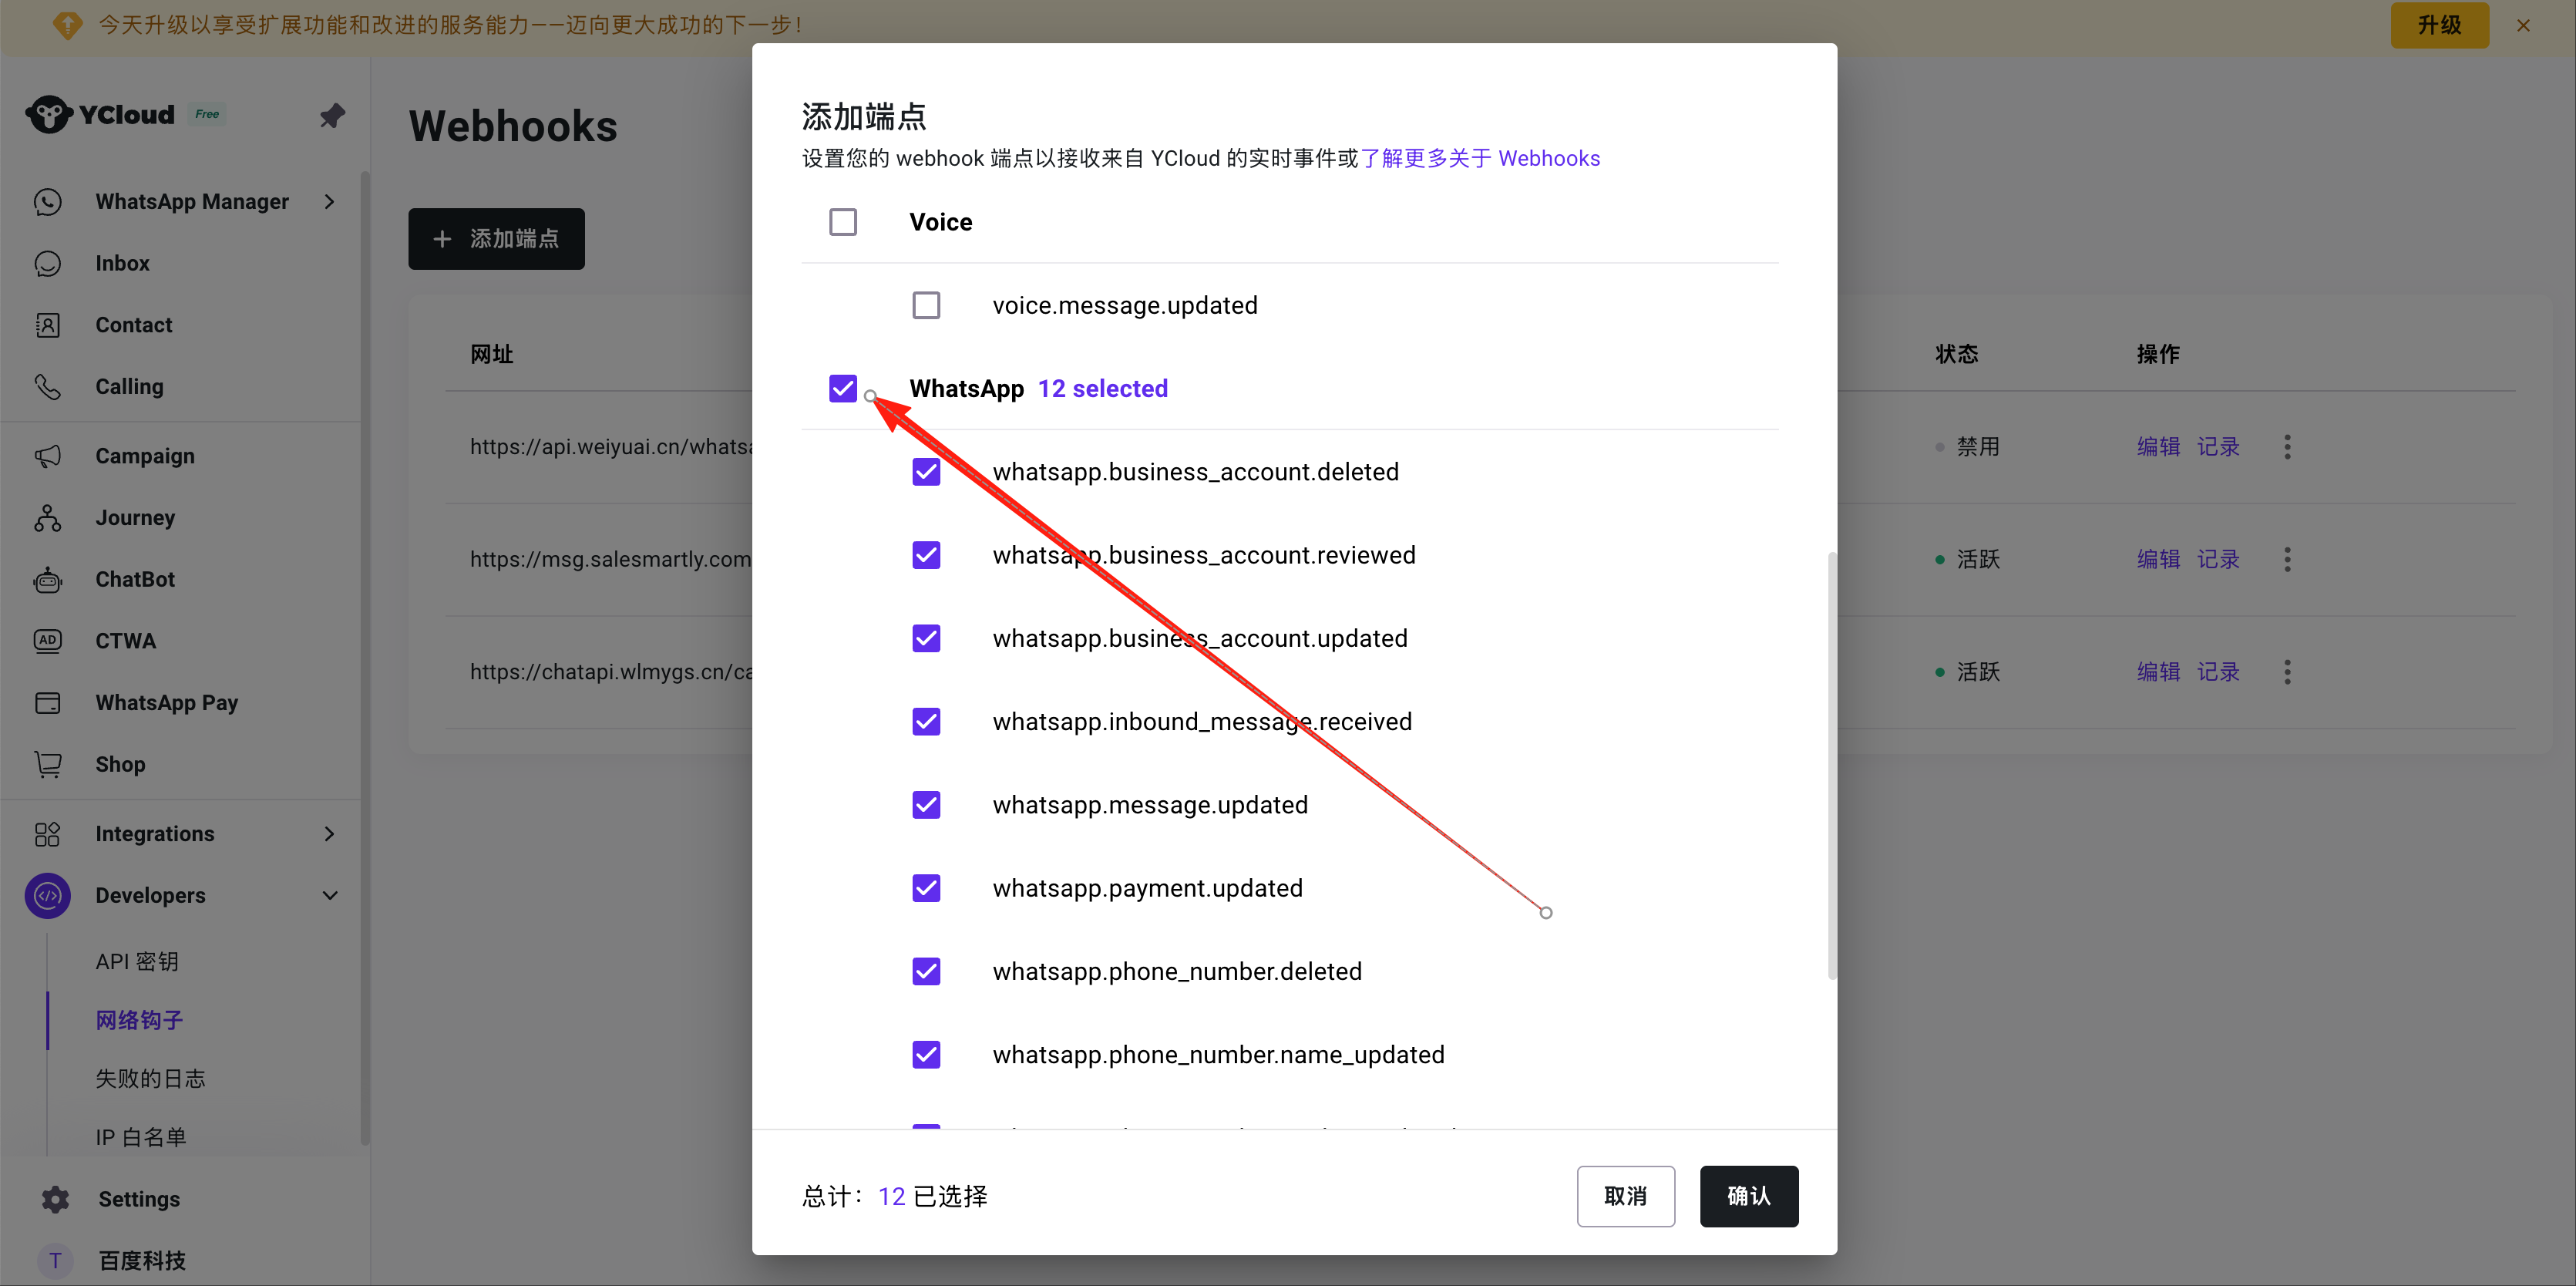Click the Calling phone icon
Image resolution: width=2576 pixels, height=1286 pixels.
click(48, 386)
